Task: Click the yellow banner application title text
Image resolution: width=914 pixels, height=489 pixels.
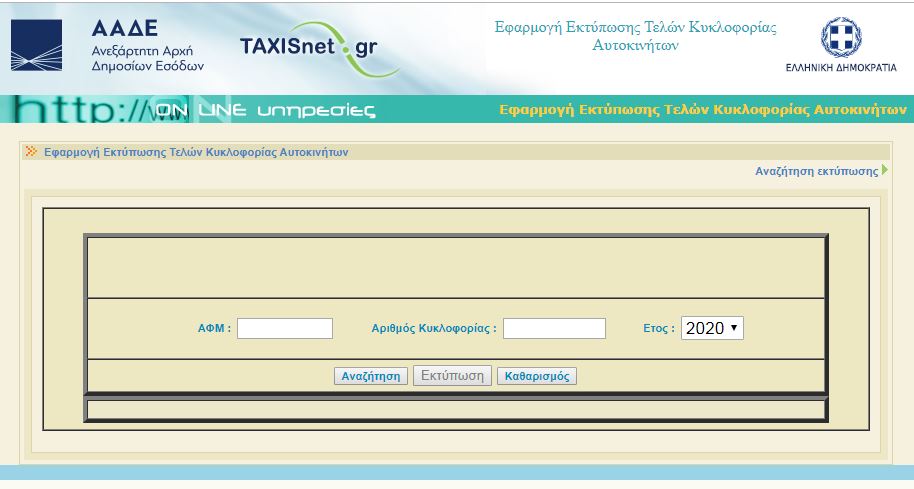Action: coord(702,109)
